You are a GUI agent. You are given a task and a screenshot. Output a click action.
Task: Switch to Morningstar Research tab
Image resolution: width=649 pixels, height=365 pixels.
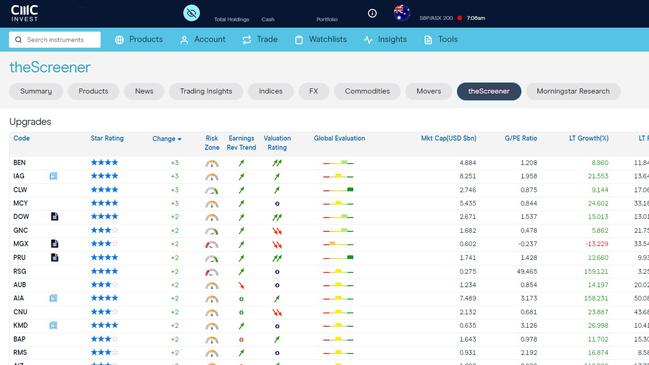click(x=573, y=91)
